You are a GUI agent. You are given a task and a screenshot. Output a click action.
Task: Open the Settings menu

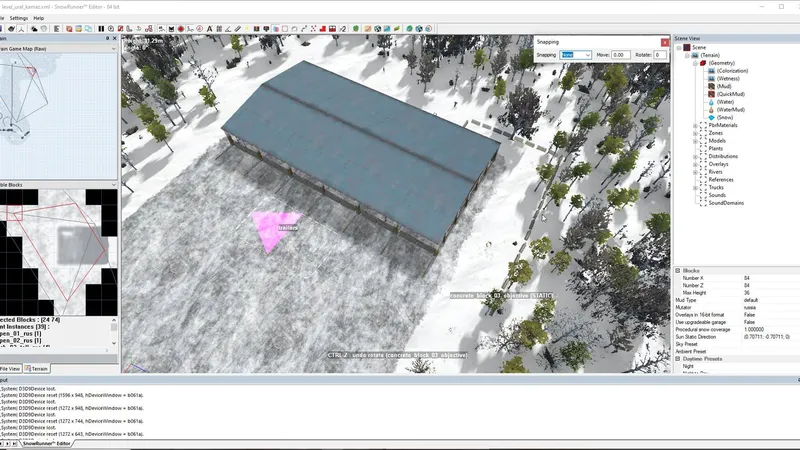(x=19, y=18)
